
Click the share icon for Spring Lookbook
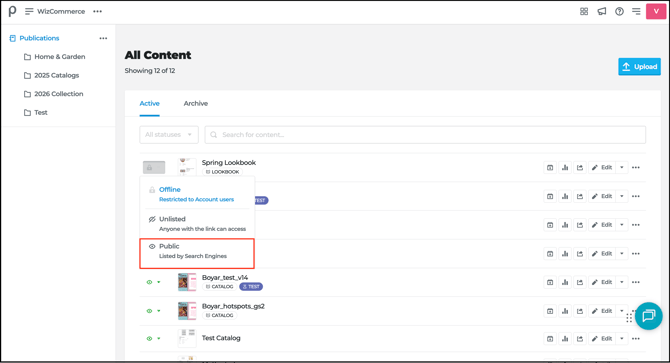click(580, 167)
